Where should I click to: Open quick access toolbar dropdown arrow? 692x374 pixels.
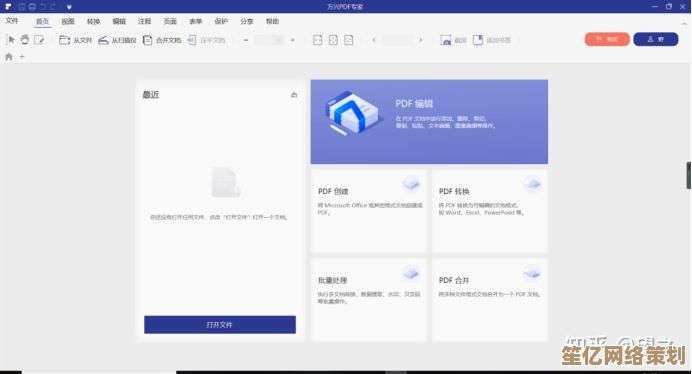(69, 7)
